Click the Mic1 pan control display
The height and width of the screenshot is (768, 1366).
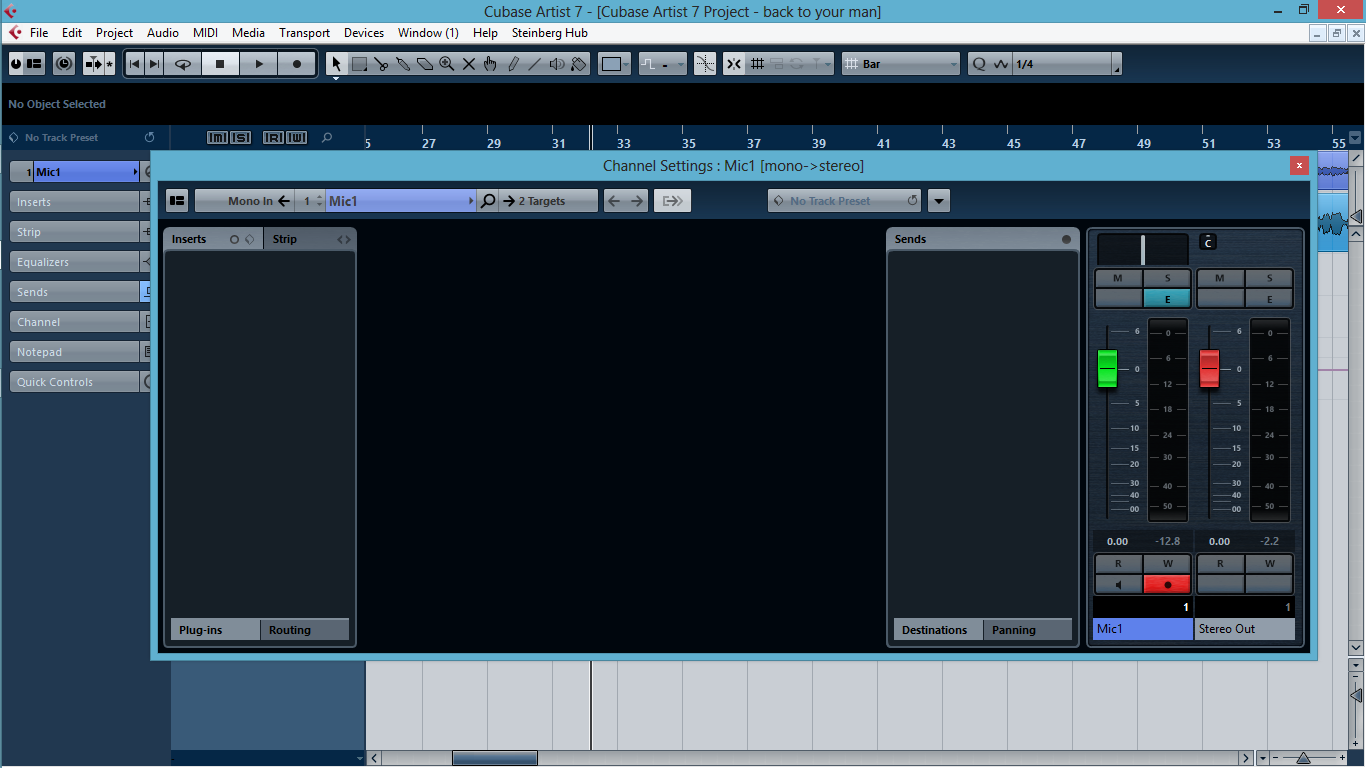pos(1143,249)
